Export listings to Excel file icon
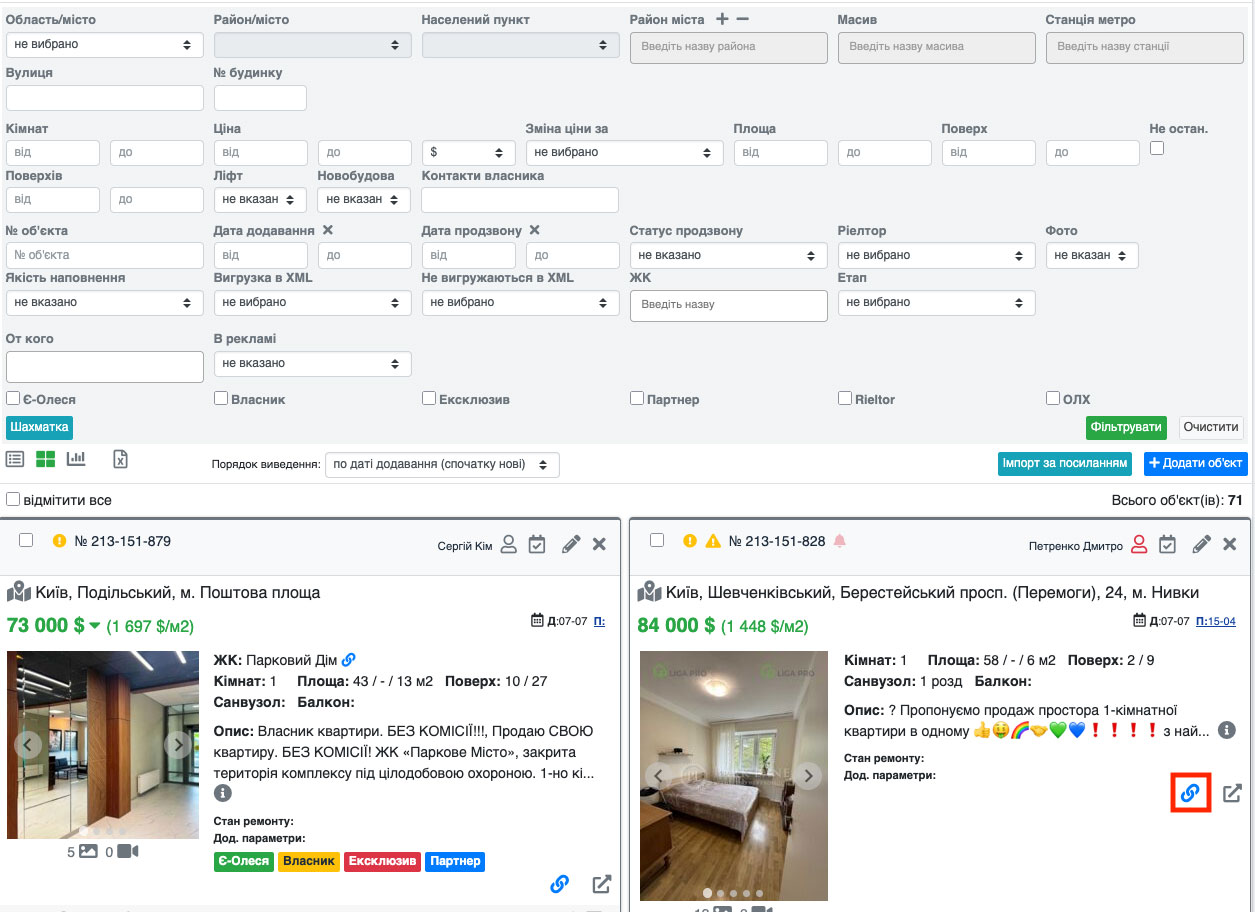The height and width of the screenshot is (912, 1255). point(120,459)
